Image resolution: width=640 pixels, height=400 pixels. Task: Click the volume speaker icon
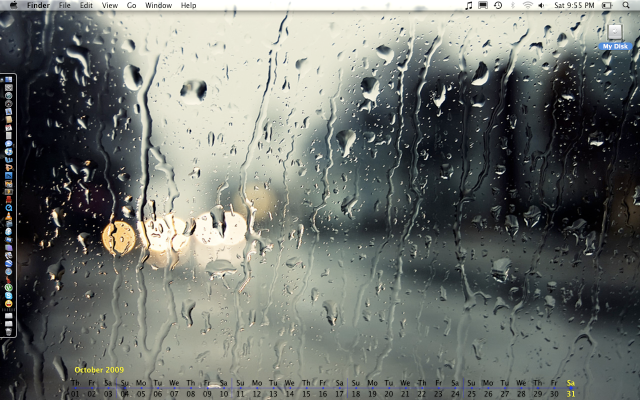click(541, 5)
